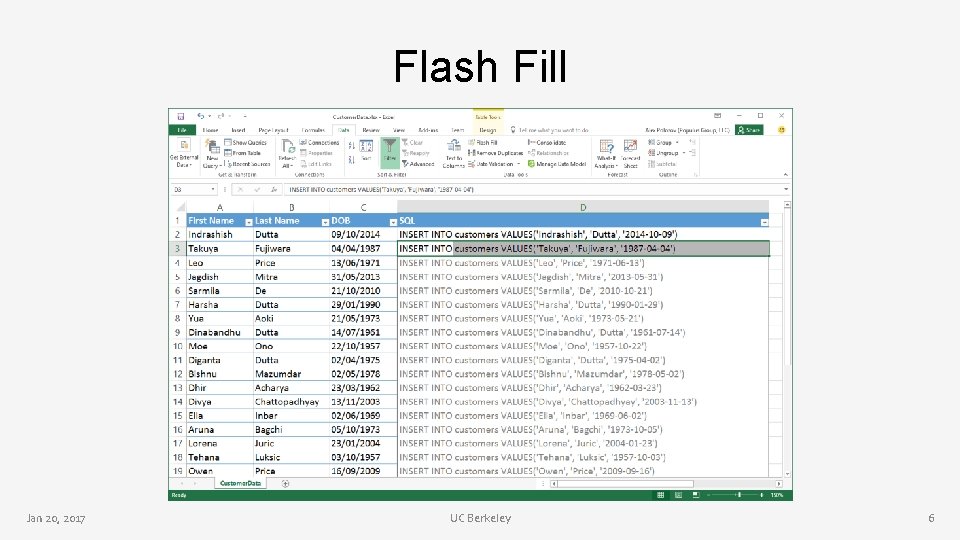The height and width of the screenshot is (540, 960).
Task: Click the Insert Function fx icon
Action: pyautogui.click(x=274, y=190)
